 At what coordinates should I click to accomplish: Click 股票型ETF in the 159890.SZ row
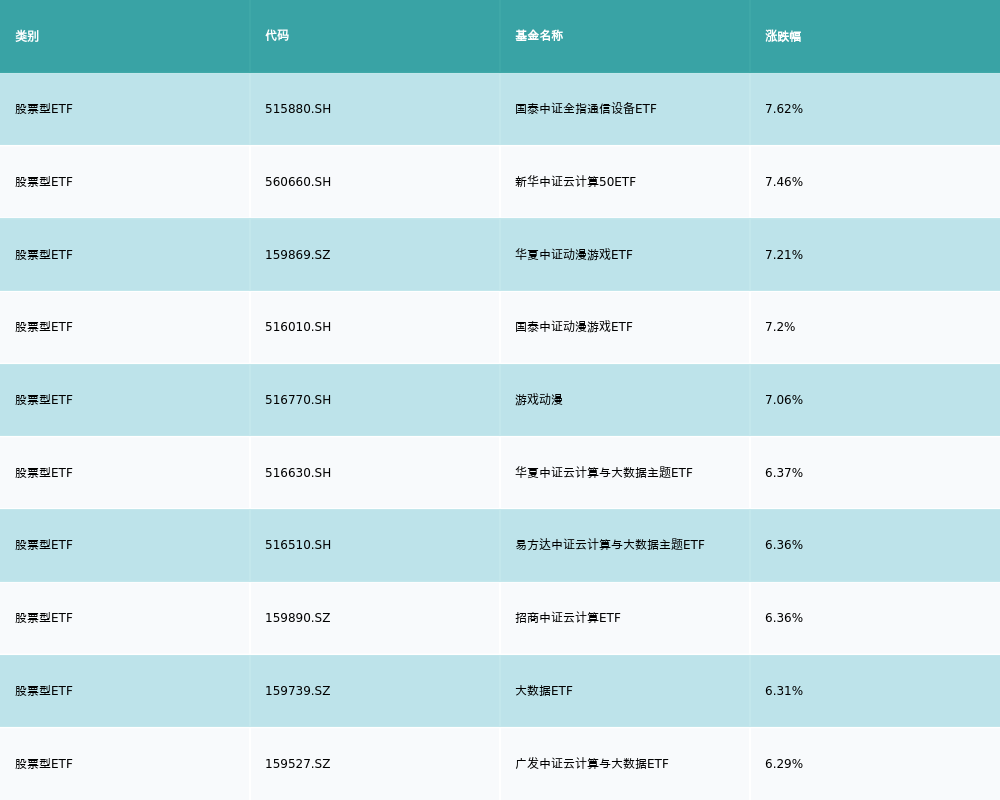tap(44, 618)
